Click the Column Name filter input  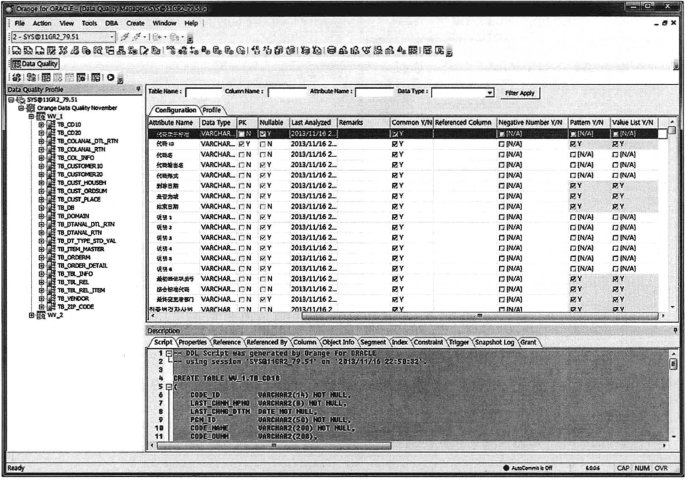(x=287, y=93)
